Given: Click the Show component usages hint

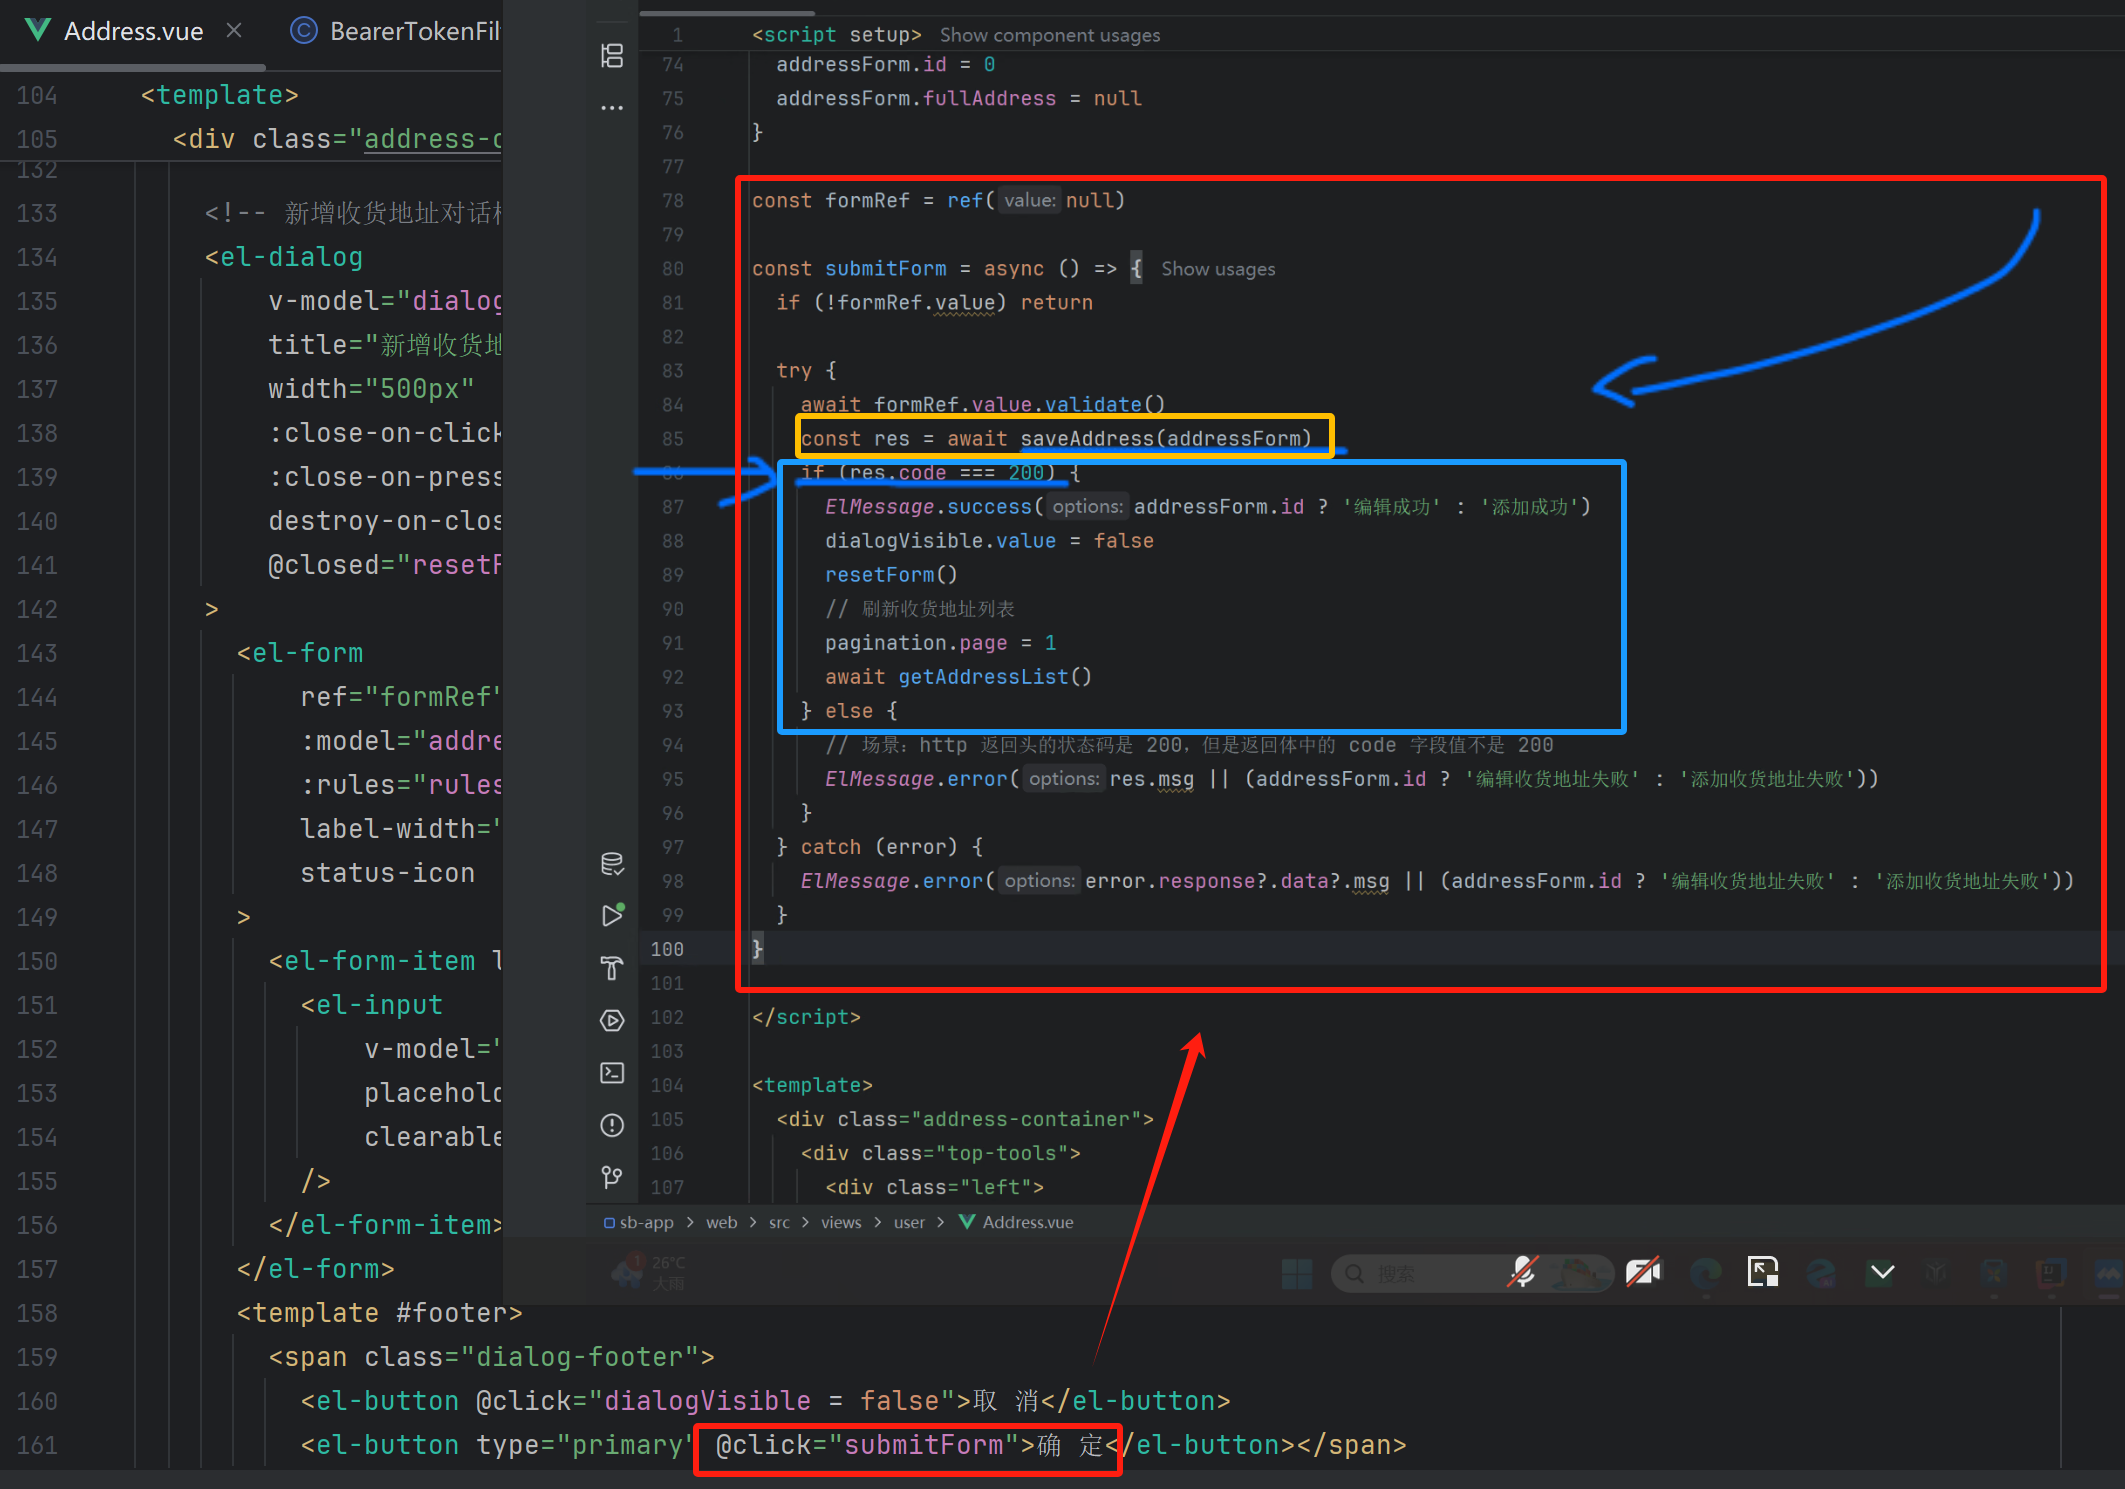Looking at the screenshot, I should [x=1050, y=35].
